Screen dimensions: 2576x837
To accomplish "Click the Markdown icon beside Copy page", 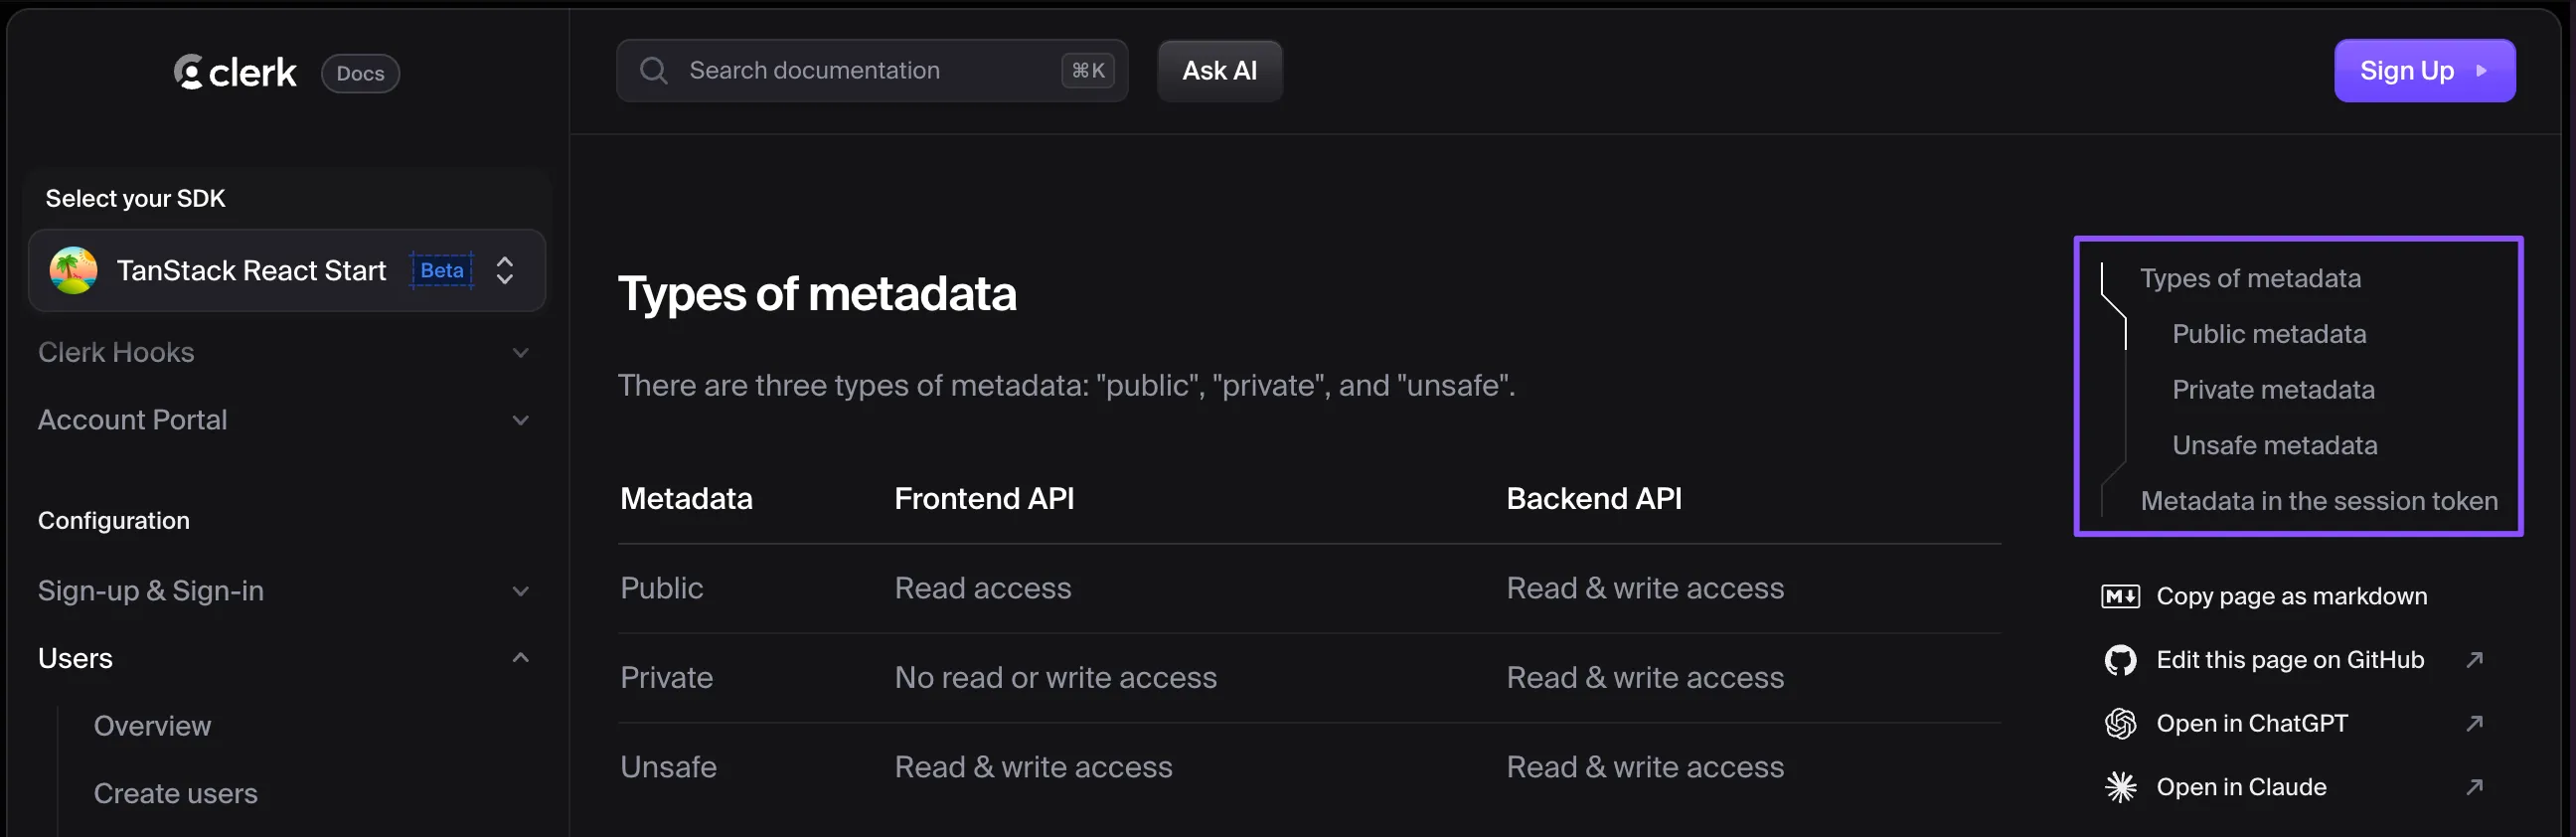I will (x=2120, y=597).
